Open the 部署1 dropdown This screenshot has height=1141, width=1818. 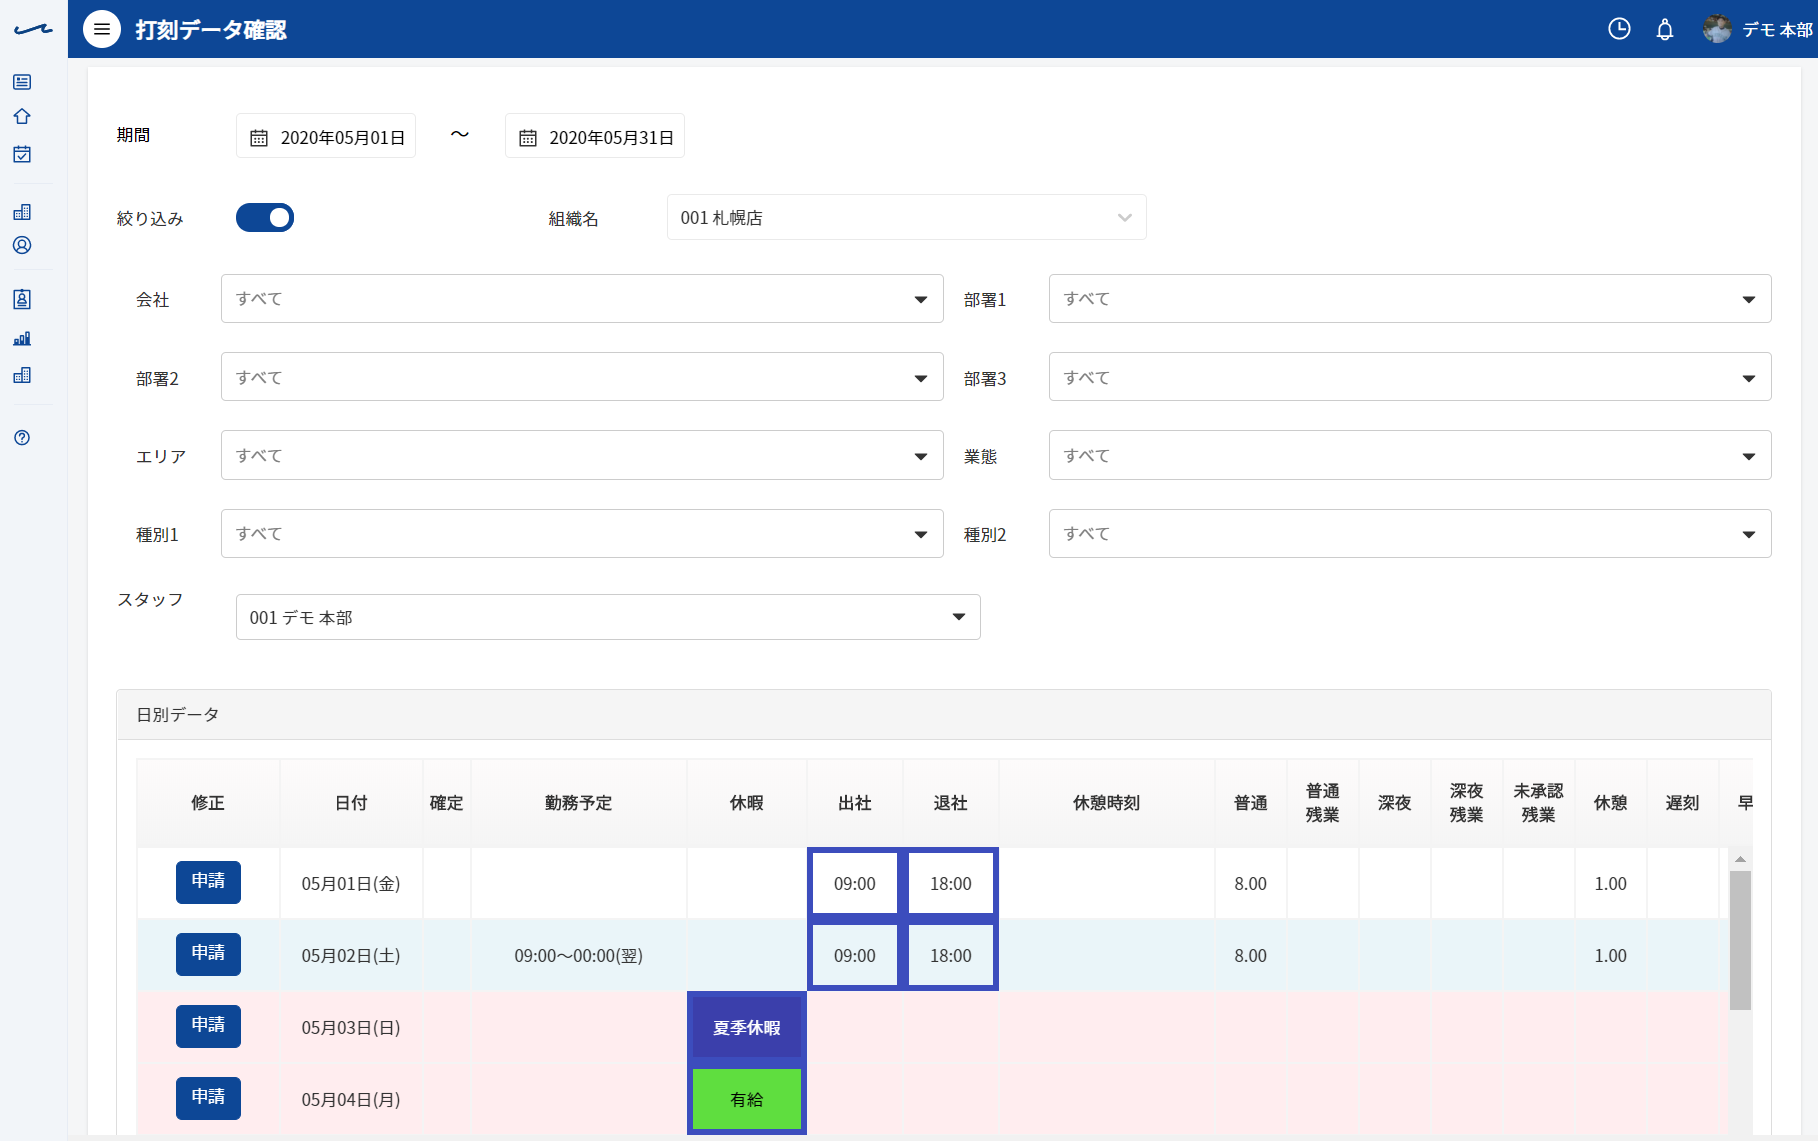(1410, 299)
